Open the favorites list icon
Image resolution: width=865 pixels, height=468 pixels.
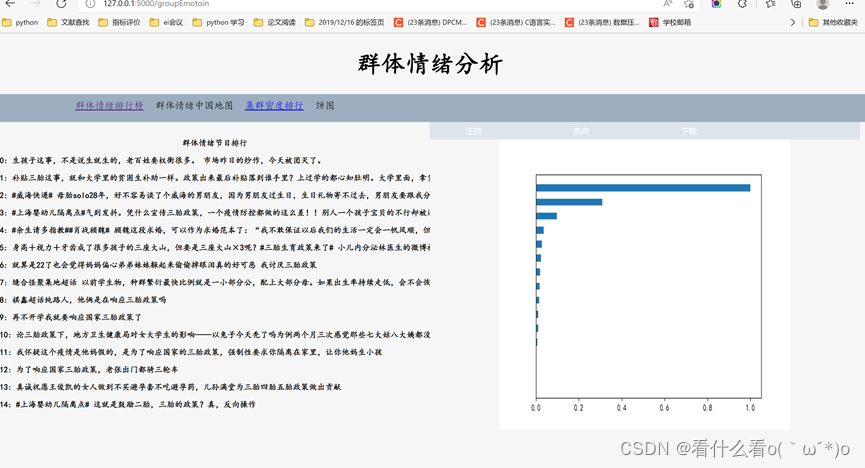coord(770,4)
